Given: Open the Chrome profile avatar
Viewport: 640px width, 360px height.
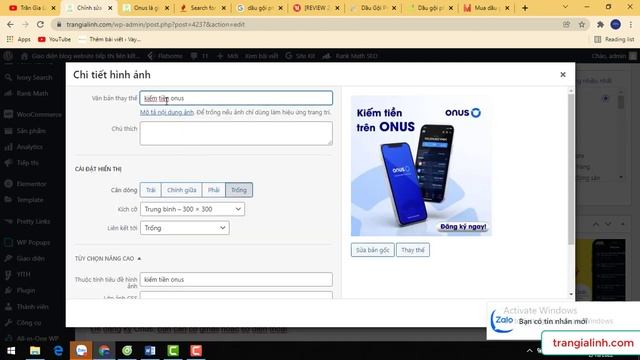Looking at the screenshot, I should [616, 24].
